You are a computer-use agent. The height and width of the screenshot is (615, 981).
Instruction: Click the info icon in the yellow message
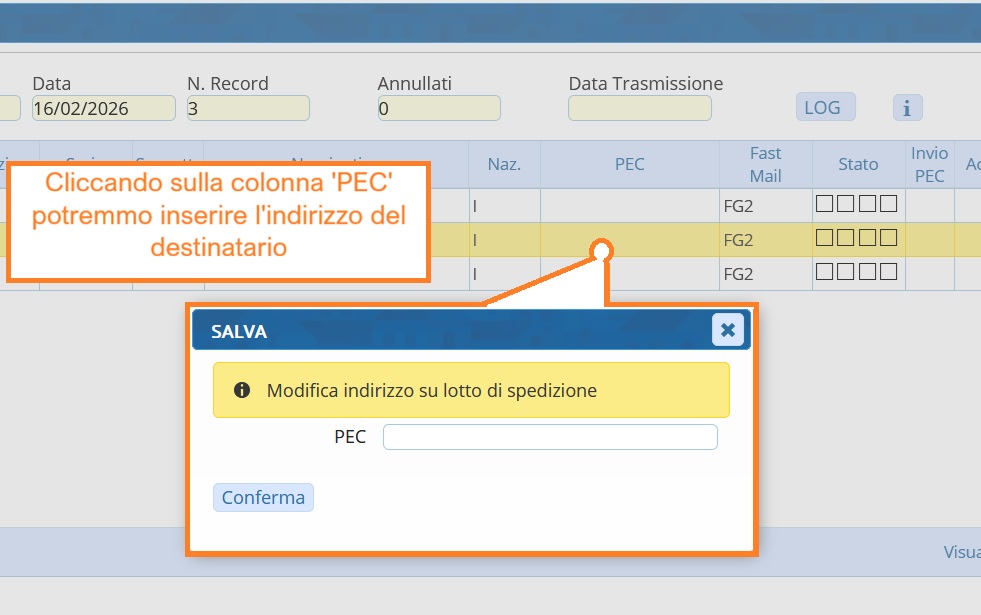(241, 390)
